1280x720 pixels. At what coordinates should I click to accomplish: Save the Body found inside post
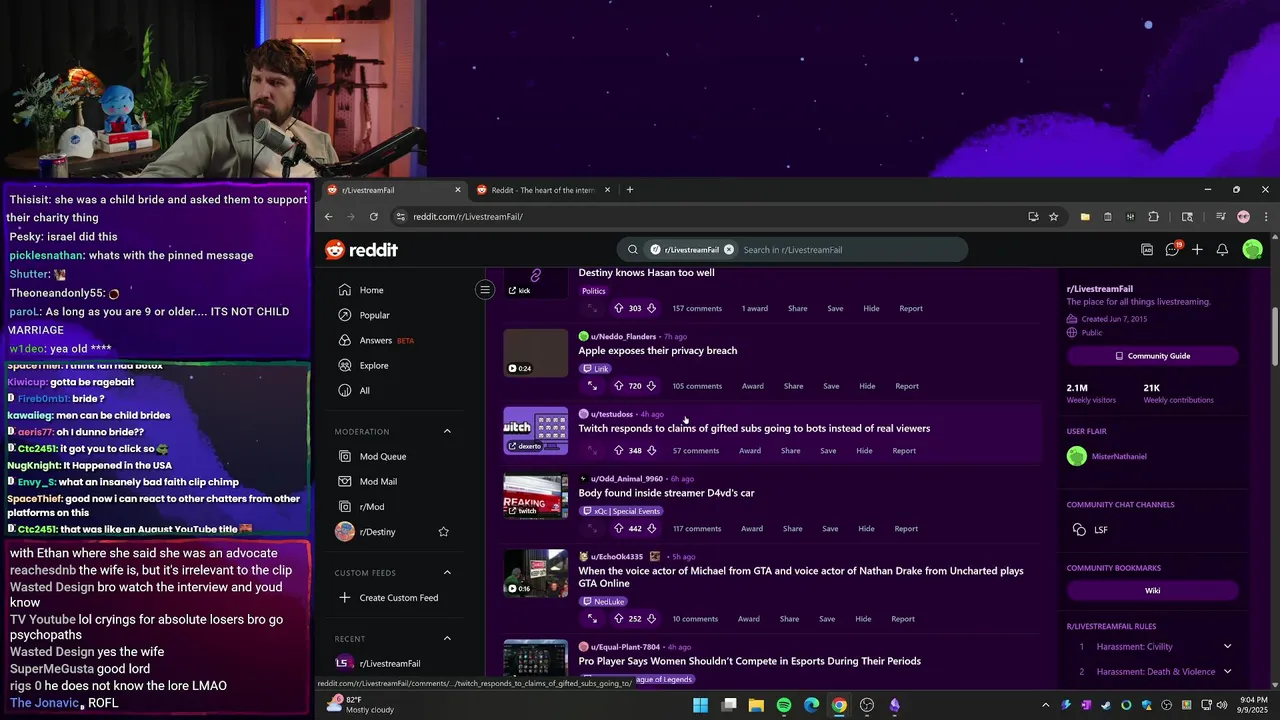point(829,529)
